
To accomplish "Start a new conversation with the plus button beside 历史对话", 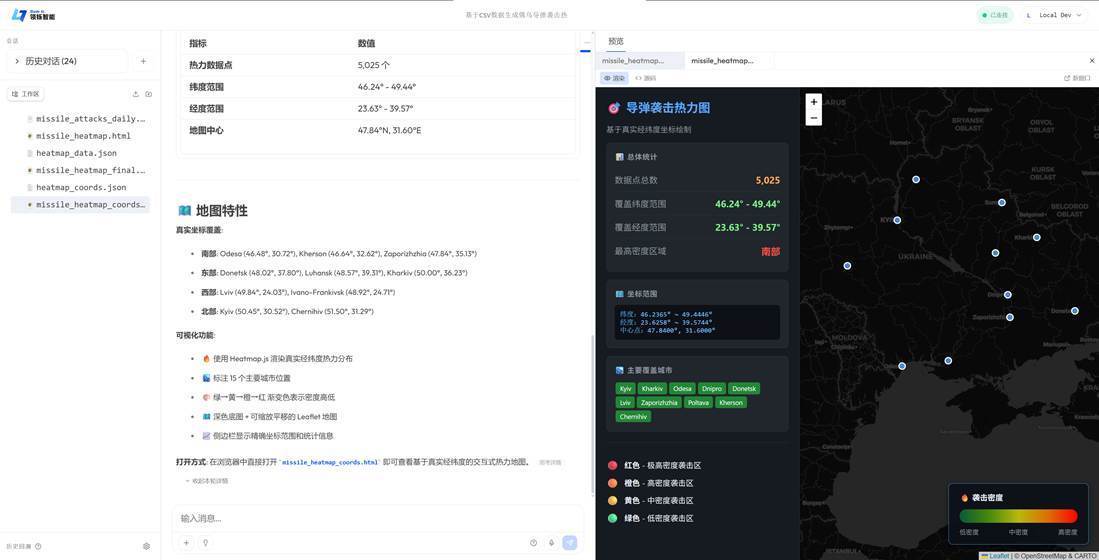I will (143, 61).
